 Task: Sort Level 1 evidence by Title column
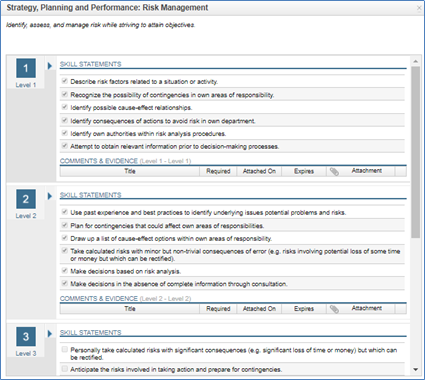pos(130,171)
